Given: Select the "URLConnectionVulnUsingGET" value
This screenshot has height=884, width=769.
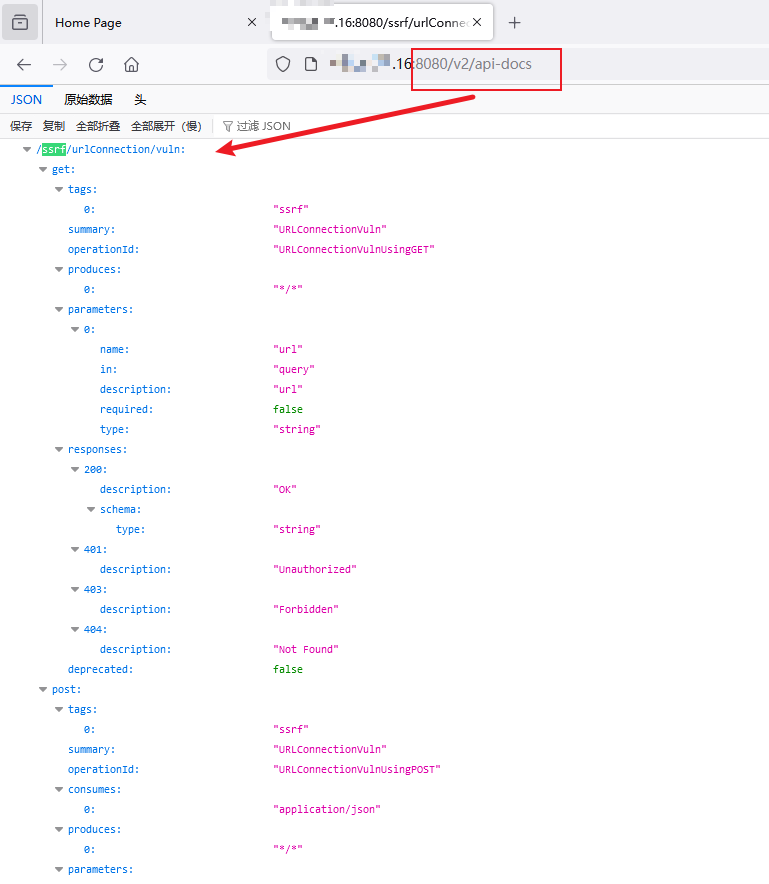Looking at the screenshot, I should [354, 249].
